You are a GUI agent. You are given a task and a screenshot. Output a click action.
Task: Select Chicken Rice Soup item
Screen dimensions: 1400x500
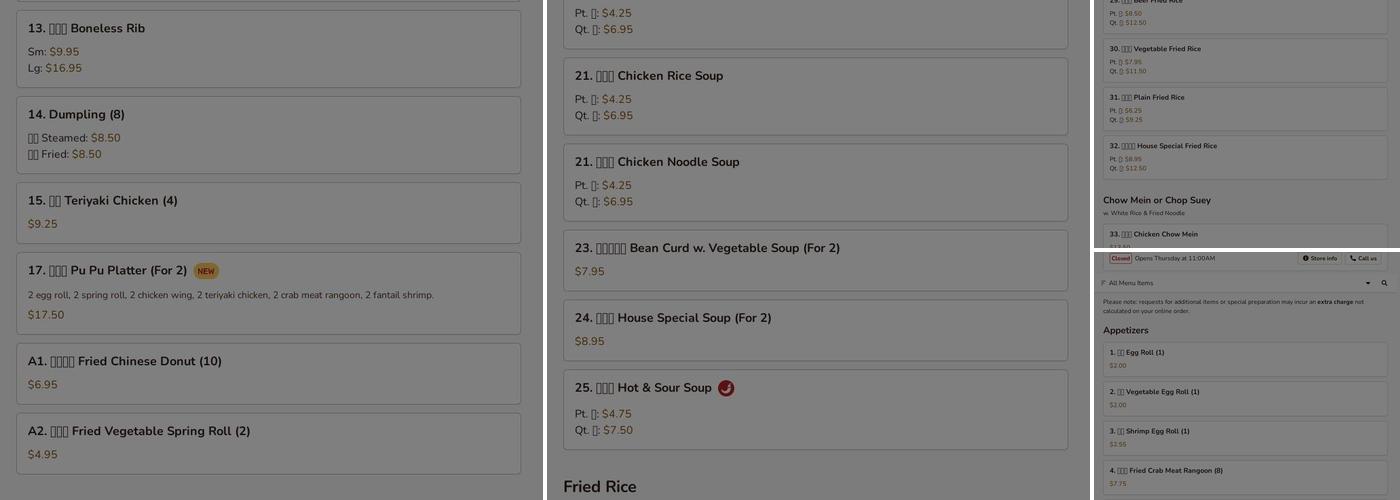pos(815,95)
